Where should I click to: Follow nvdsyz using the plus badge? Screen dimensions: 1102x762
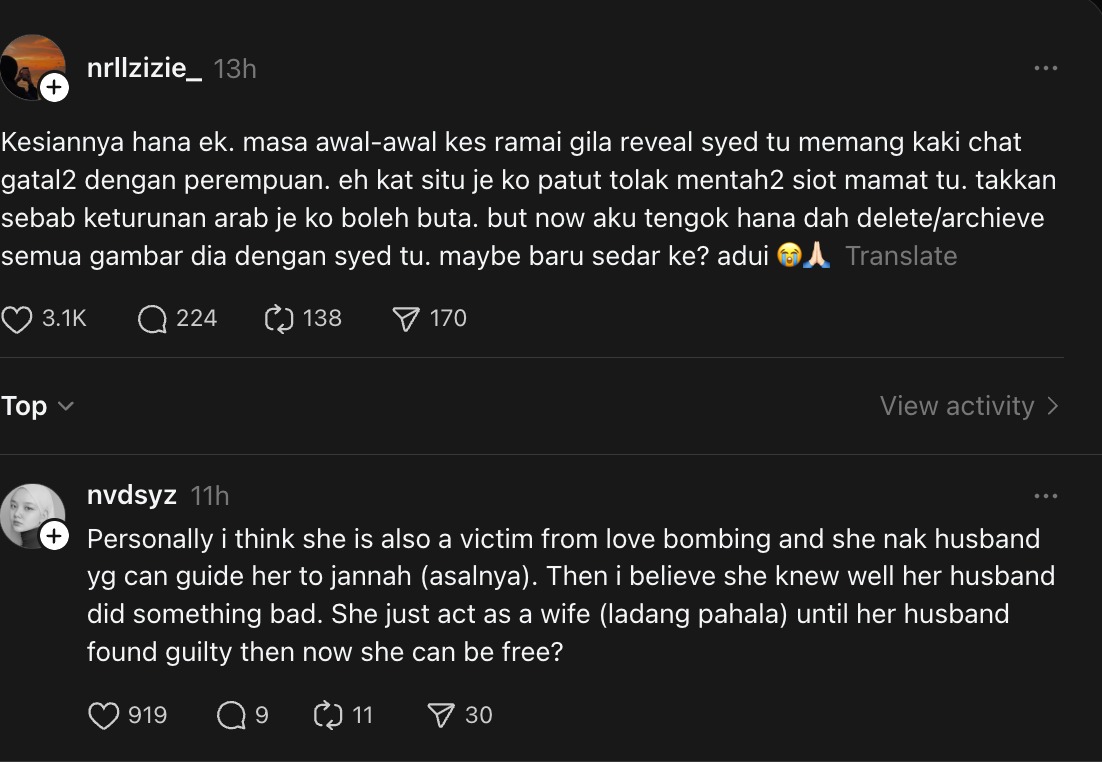coord(54,537)
